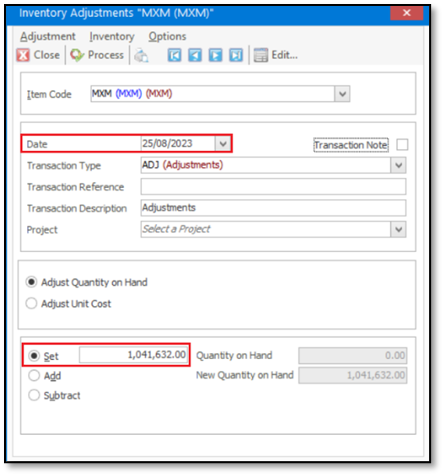Open the Date picker dropdown
The image size is (444, 476).
[223, 144]
